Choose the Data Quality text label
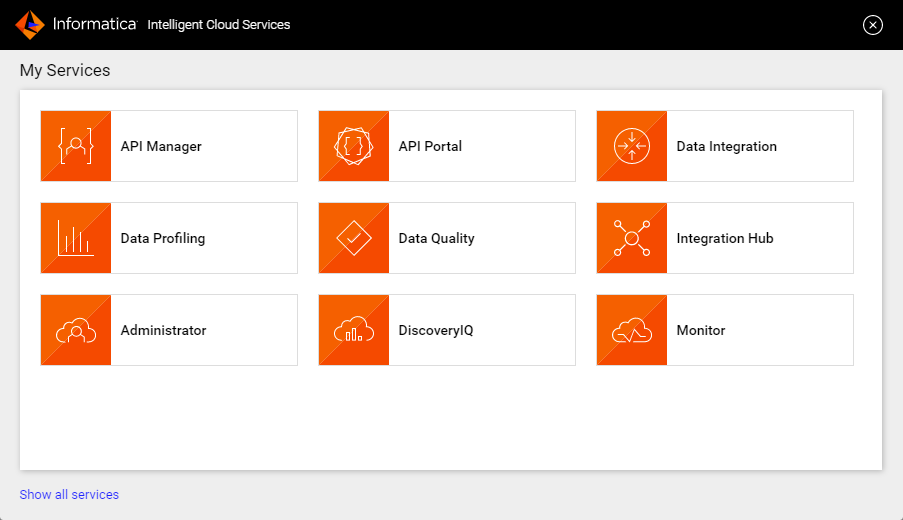 pyautogui.click(x=436, y=238)
